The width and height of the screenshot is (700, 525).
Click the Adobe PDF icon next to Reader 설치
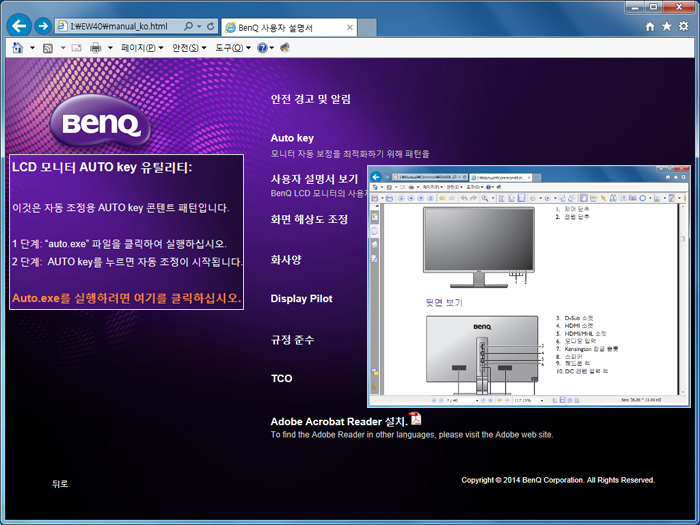click(x=416, y=419)
